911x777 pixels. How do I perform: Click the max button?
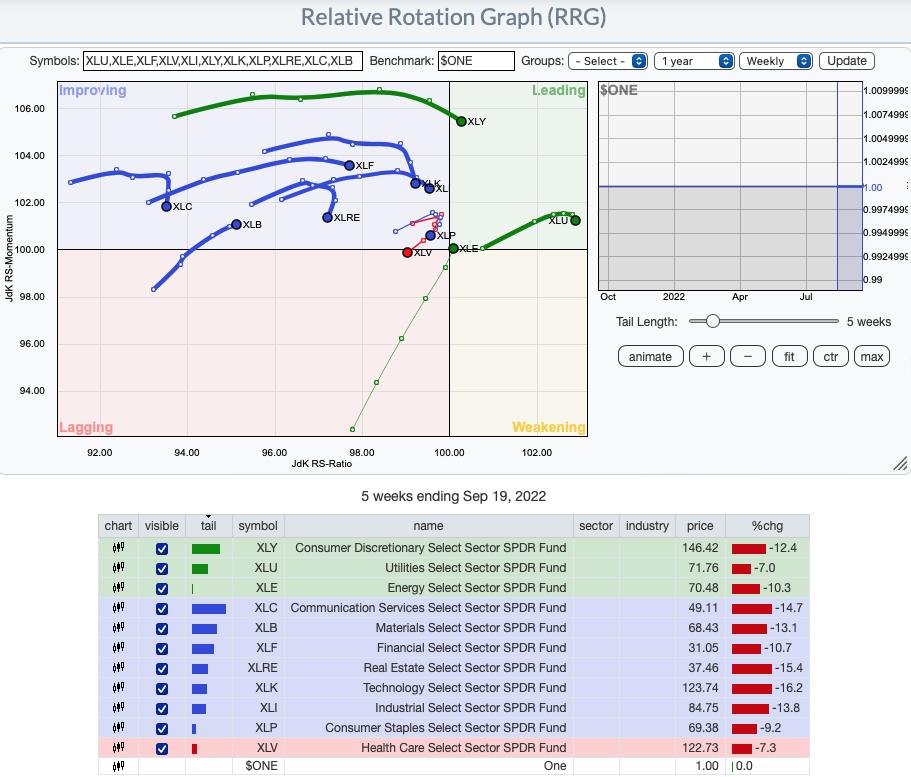click(x=871, y=356)
